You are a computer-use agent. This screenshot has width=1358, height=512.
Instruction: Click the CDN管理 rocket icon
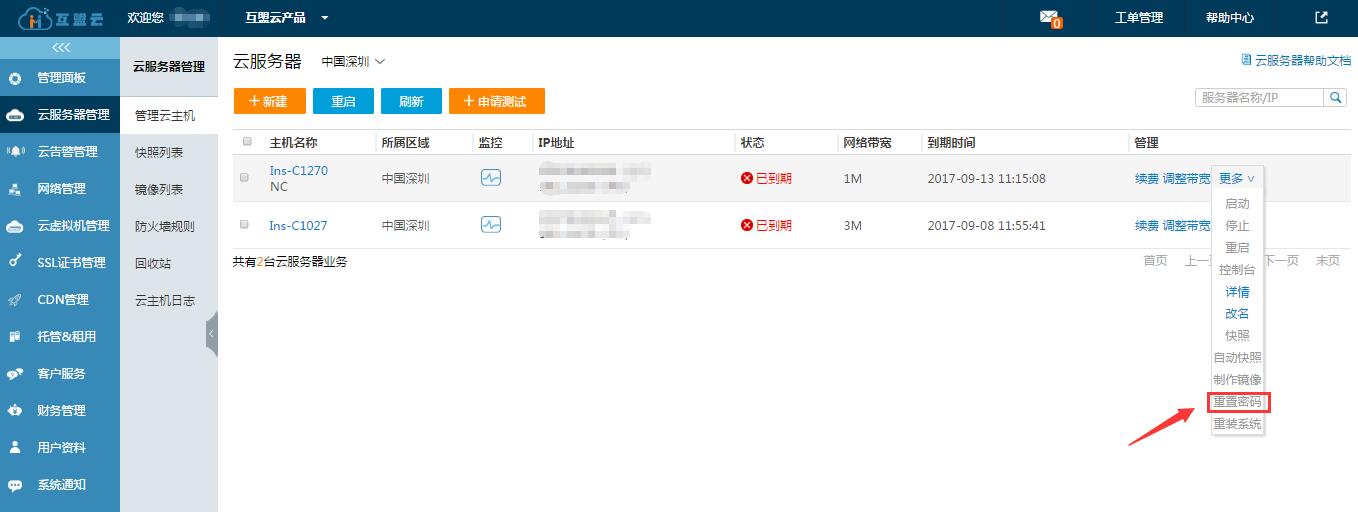[x=15, y=300]
